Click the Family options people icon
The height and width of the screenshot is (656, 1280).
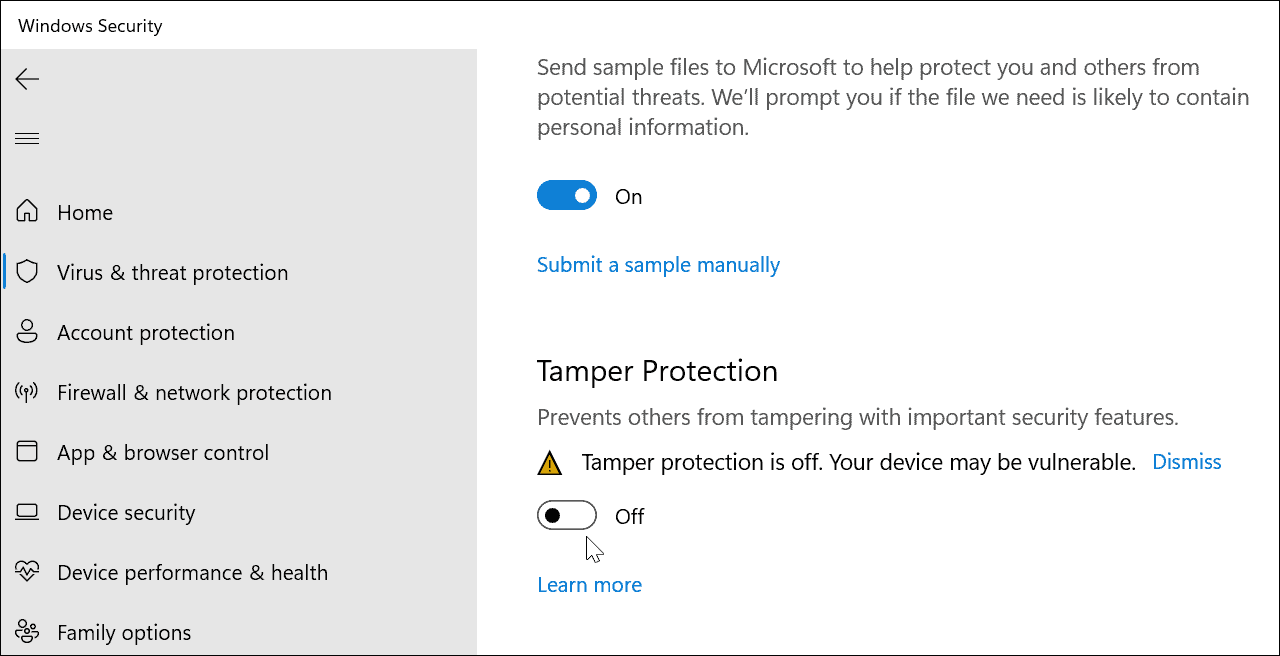pyautogui.click(x=26, y=632)
